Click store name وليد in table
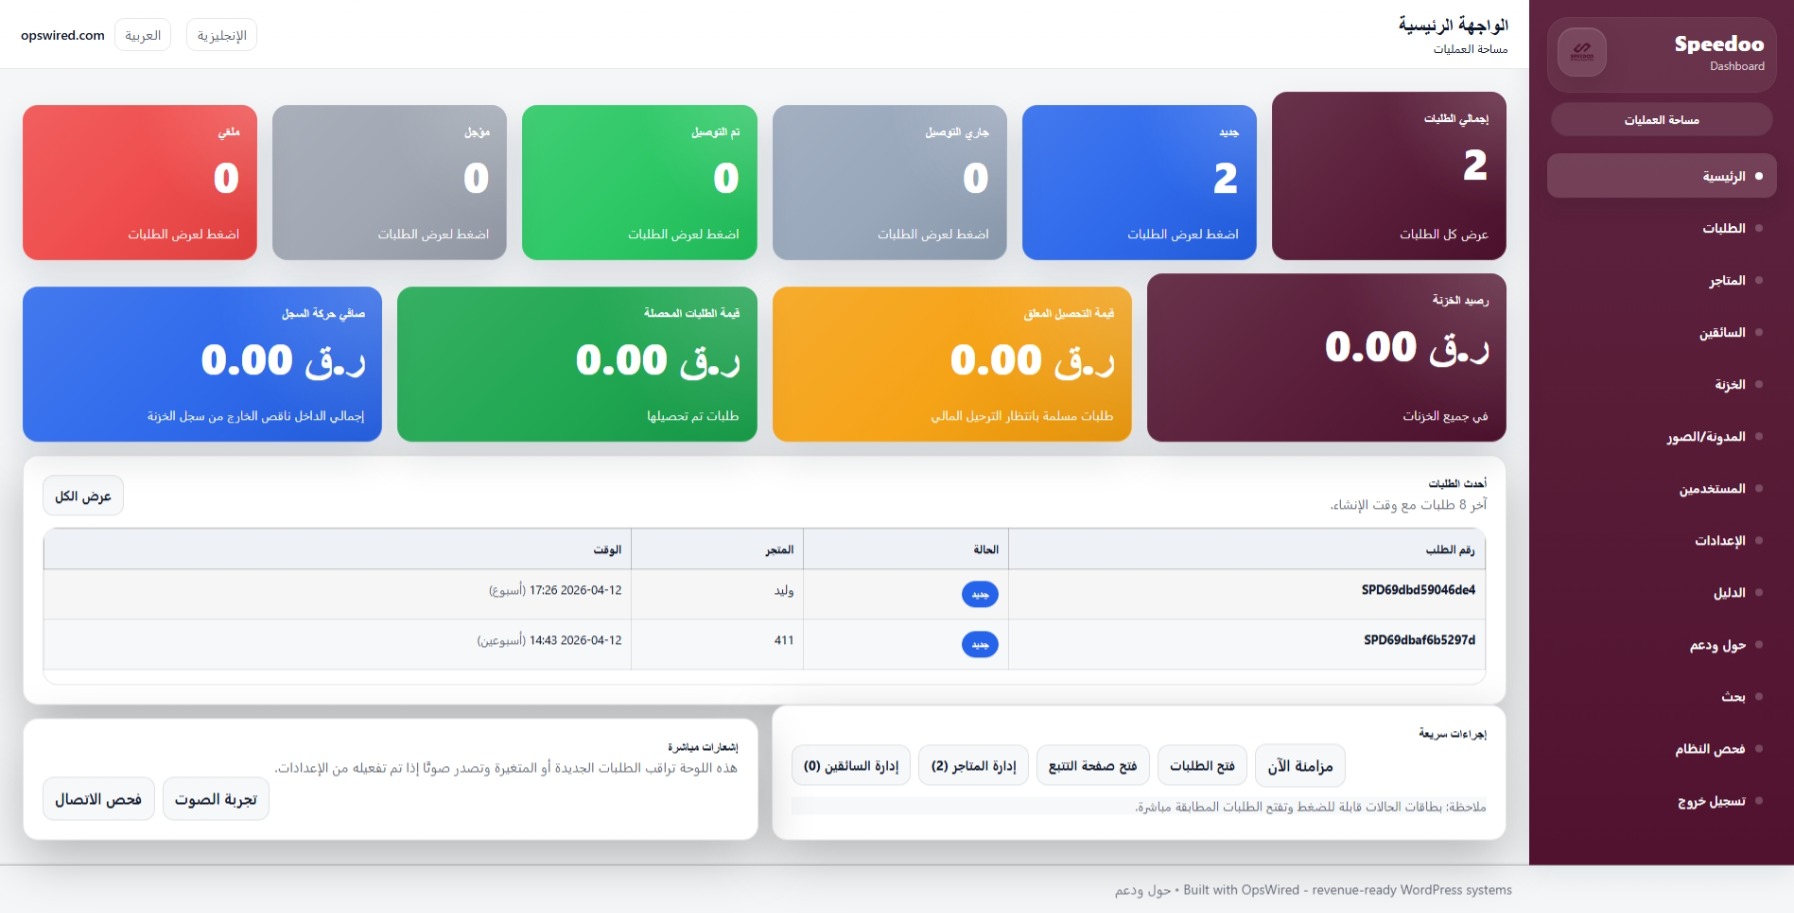This screenshot has width=1794, height=913. coord(784,591)
